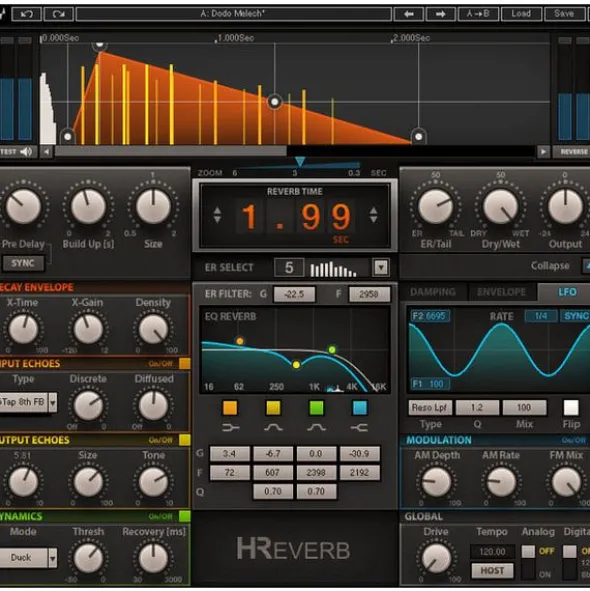Load previous preset with left arrow

point(409,14)
